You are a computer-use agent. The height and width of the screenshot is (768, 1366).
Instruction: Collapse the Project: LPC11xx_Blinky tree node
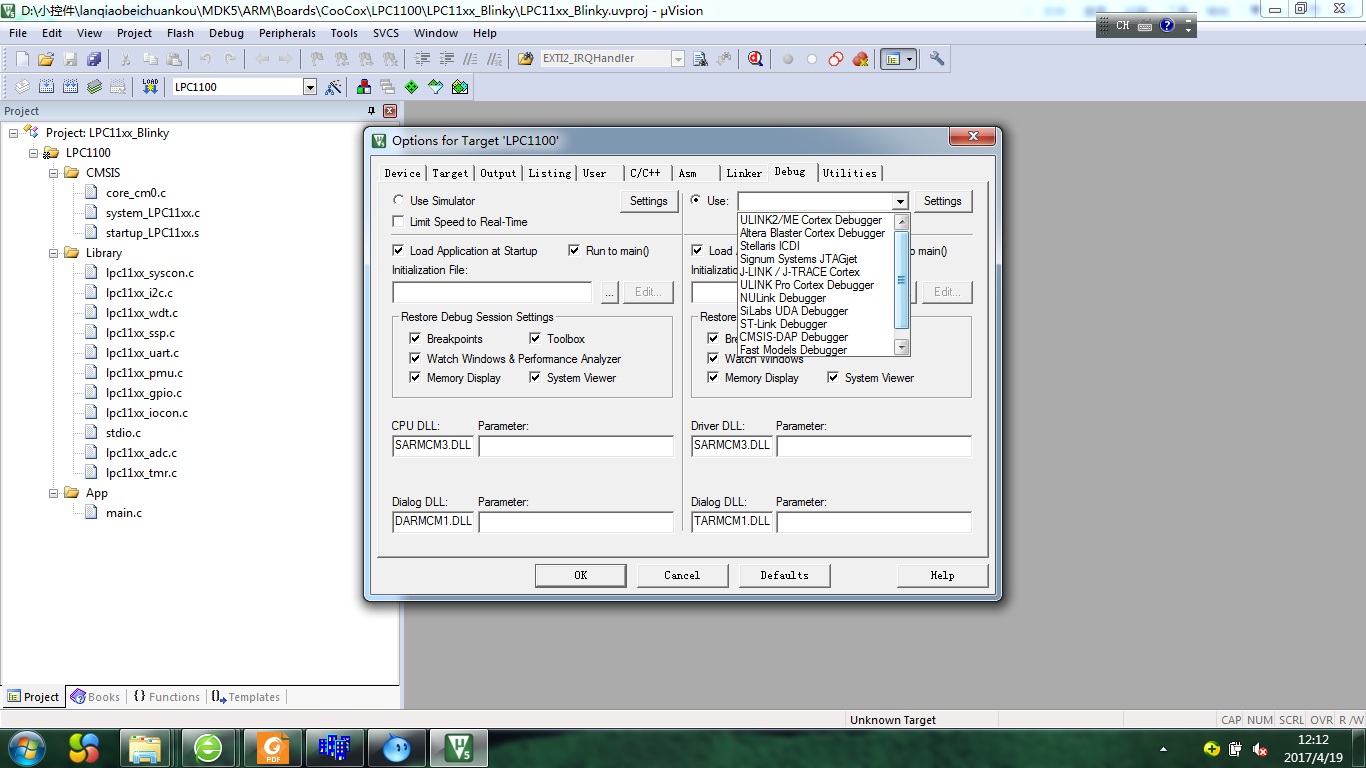[14, 133]
